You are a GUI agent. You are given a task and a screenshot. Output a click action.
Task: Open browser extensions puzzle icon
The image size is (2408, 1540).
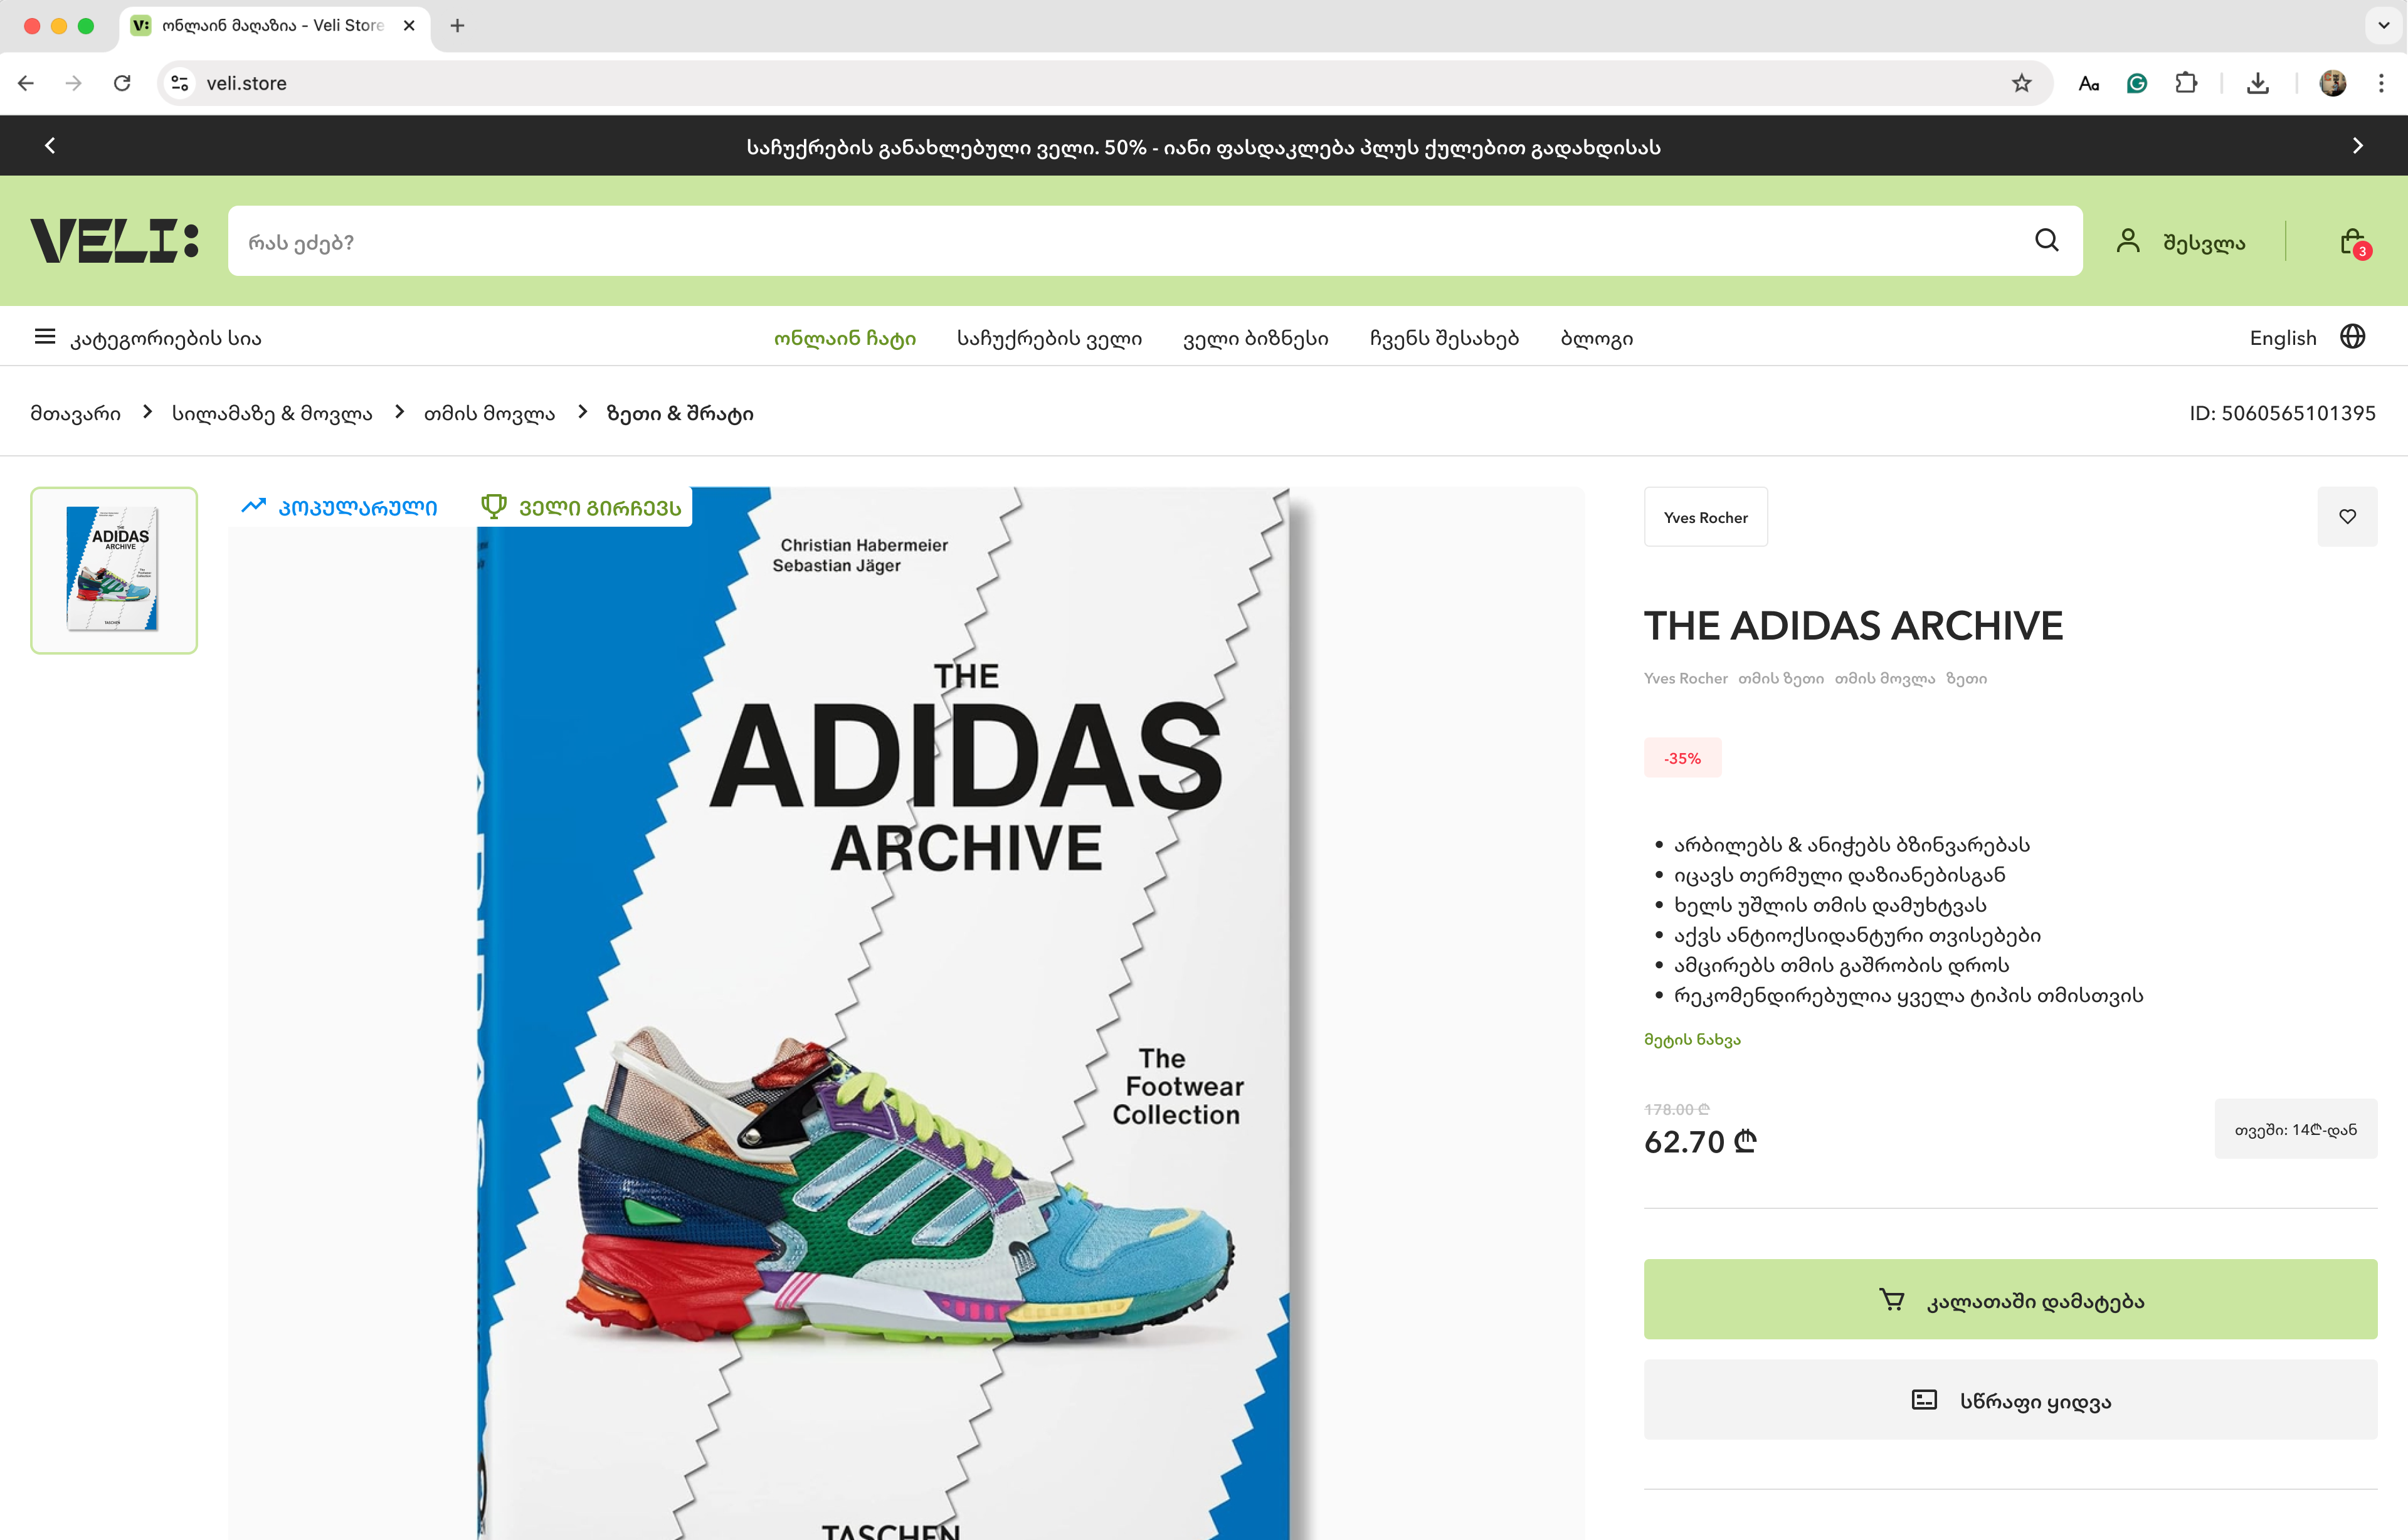(2186, 83)
